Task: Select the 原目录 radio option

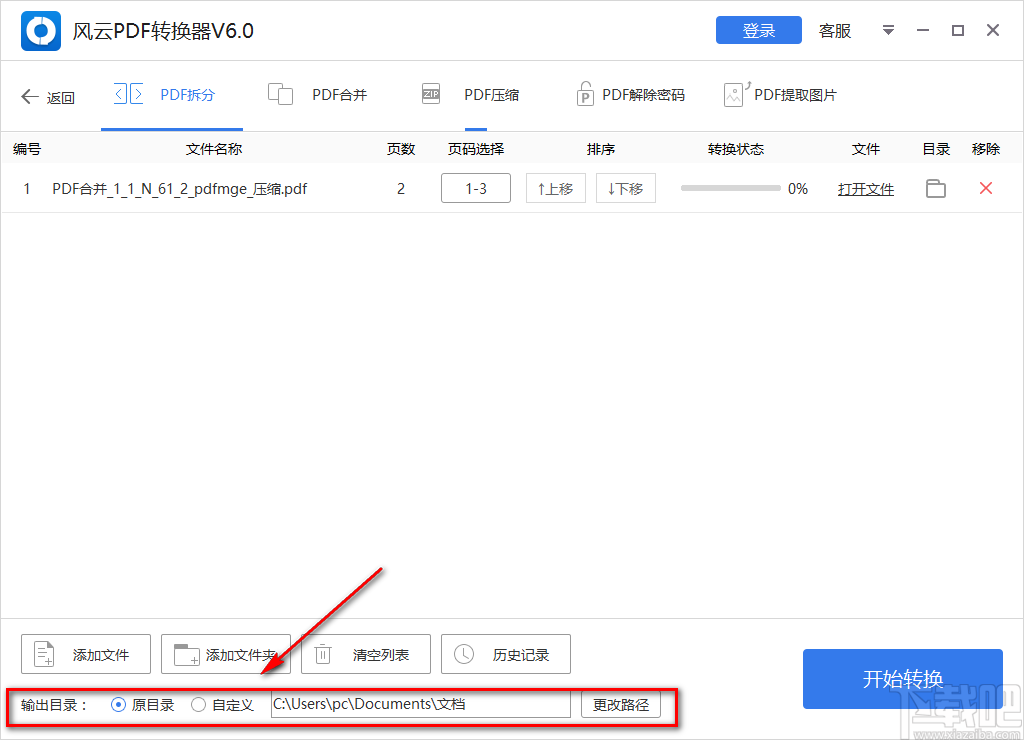Action: point(117,704)
